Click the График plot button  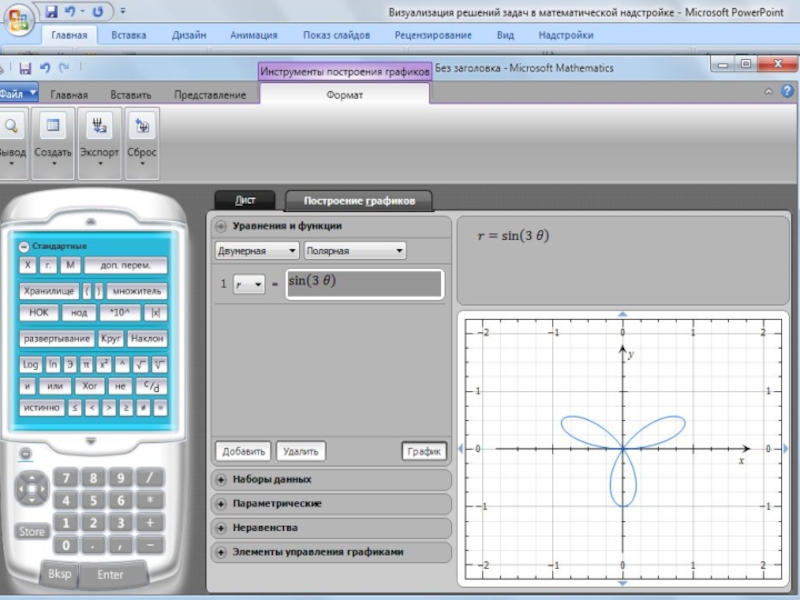[x=424, y=451]
